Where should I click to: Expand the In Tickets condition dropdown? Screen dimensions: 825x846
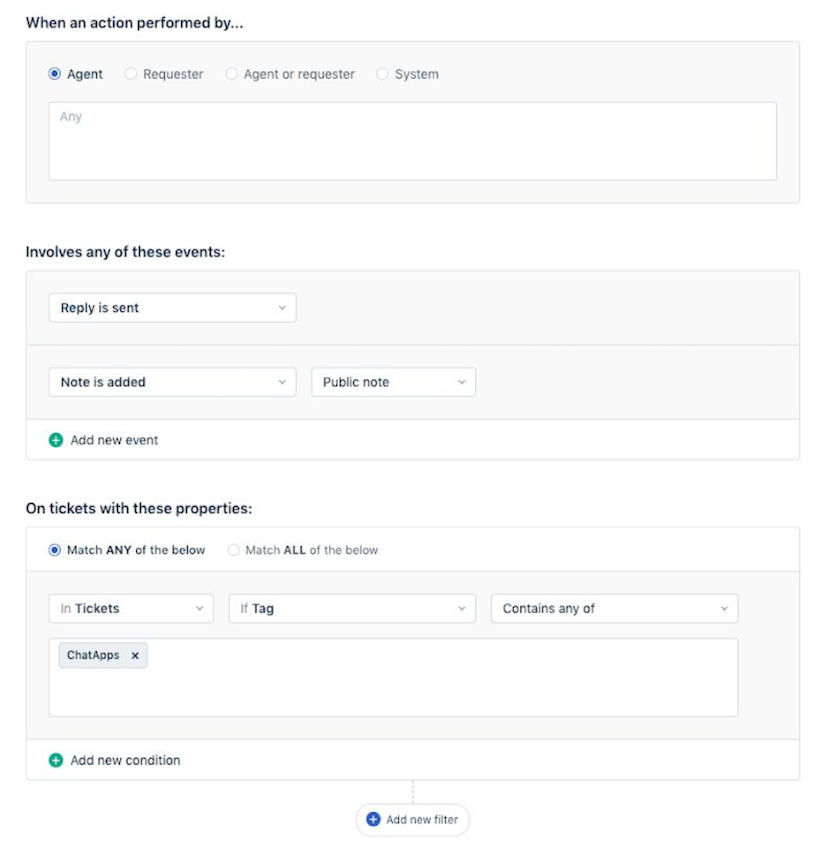(130, 608)
